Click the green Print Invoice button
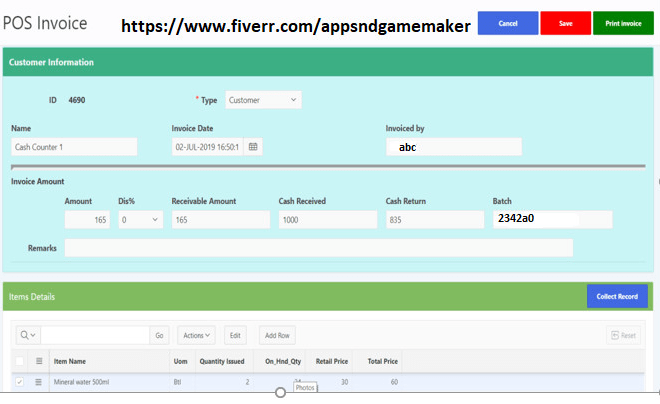 tap(623, 23)
